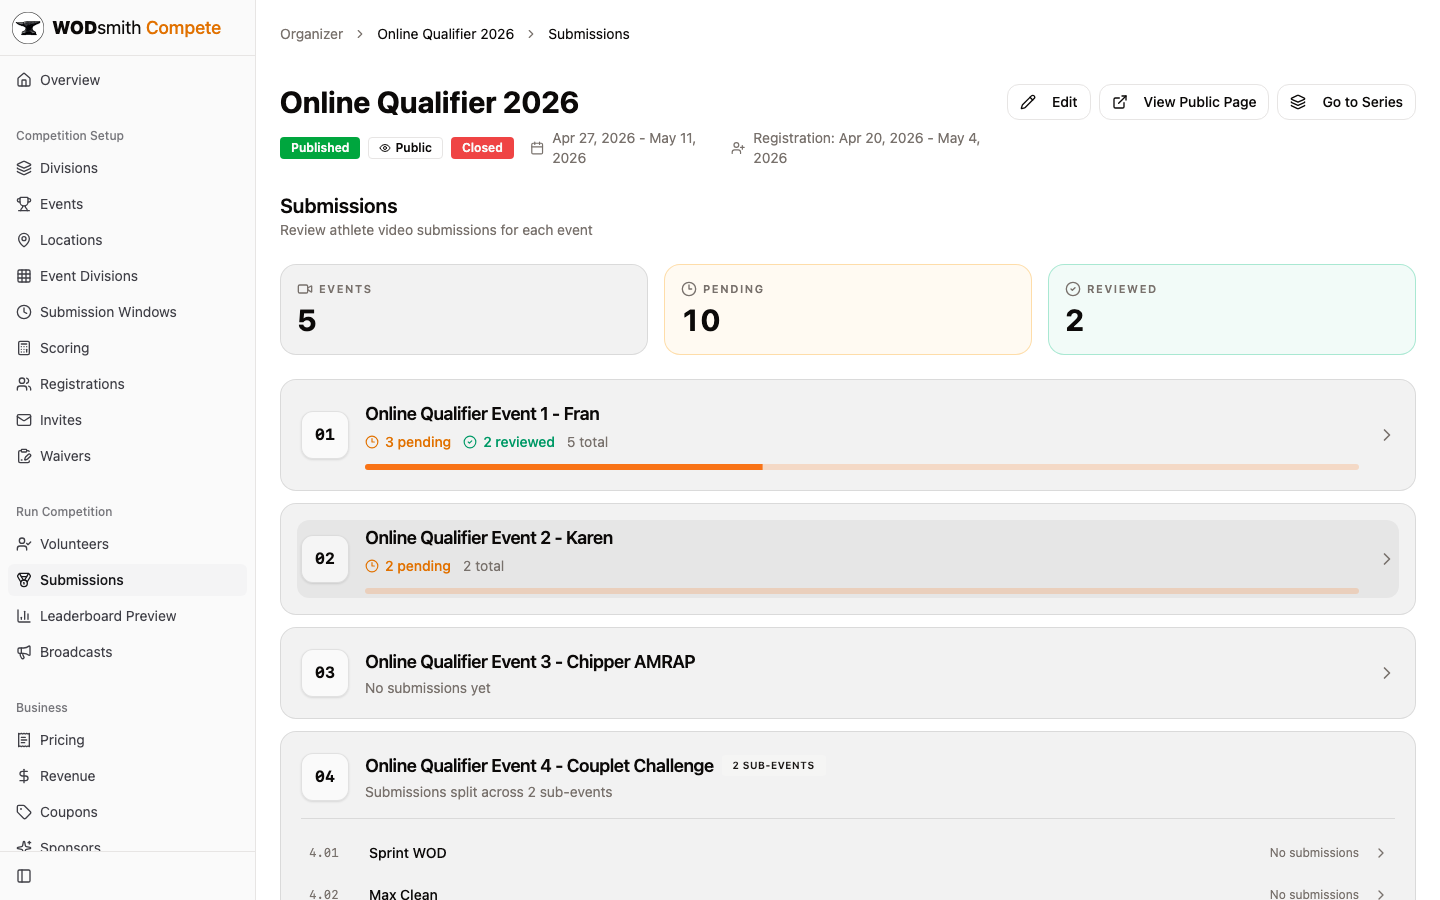The height and width of the screenshot is (900, 1440).
Task: Click the 01 event number tile
Action: click(x=325, y=435)
